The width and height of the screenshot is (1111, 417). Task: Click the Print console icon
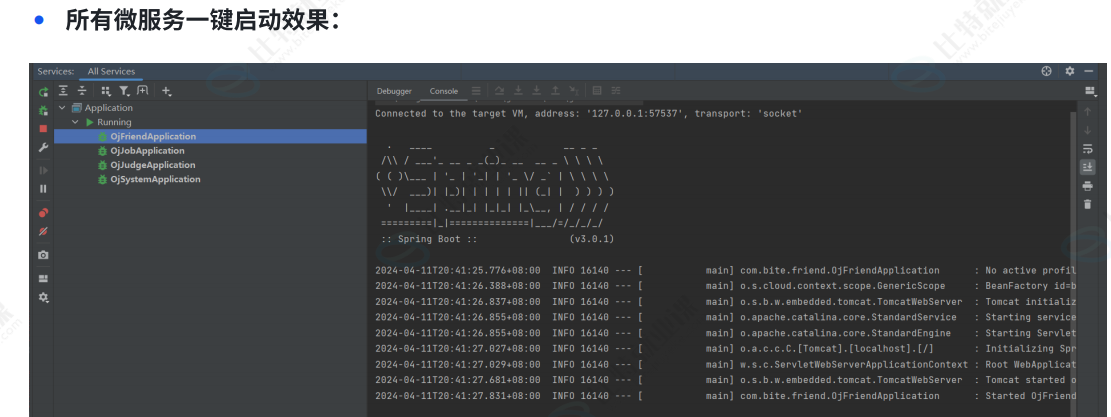1088,185
